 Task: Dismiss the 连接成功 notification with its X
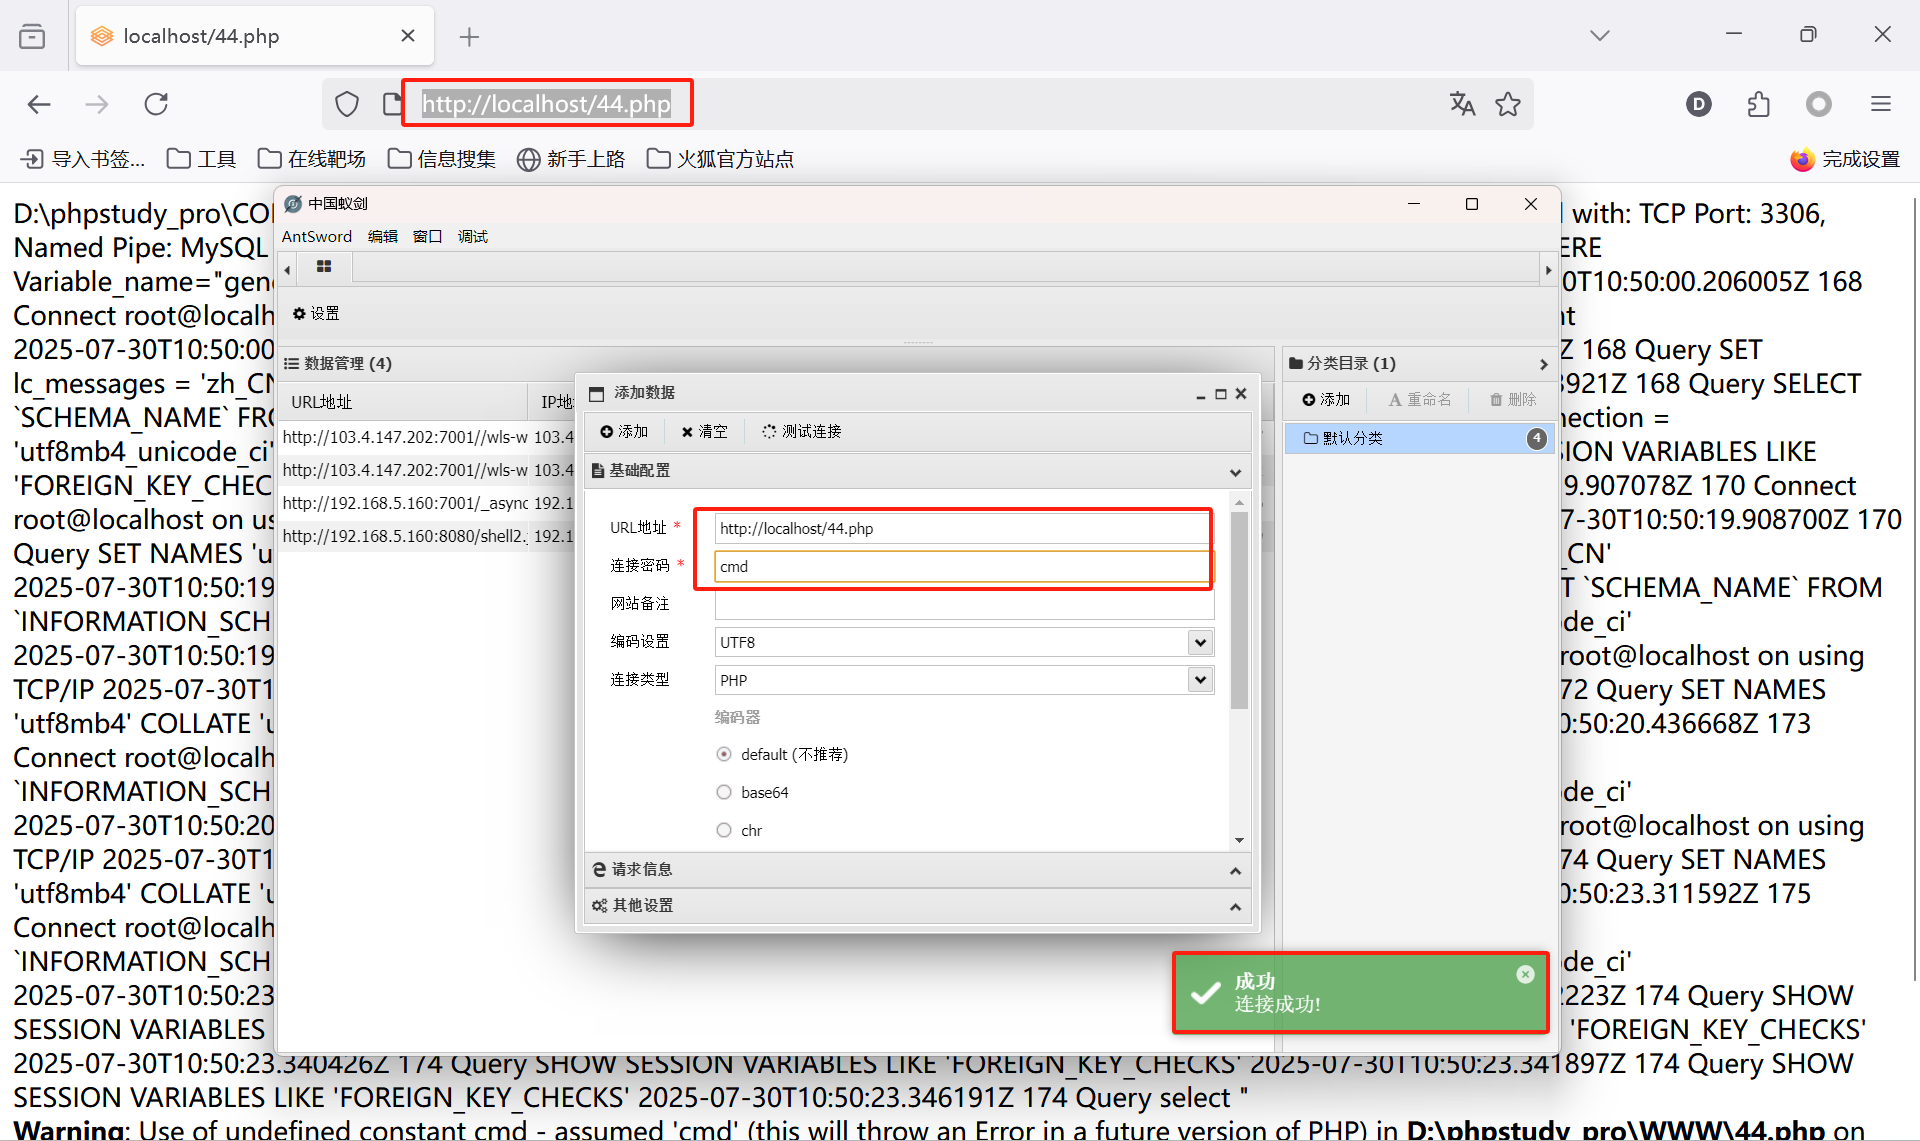tap(1525, 974)
